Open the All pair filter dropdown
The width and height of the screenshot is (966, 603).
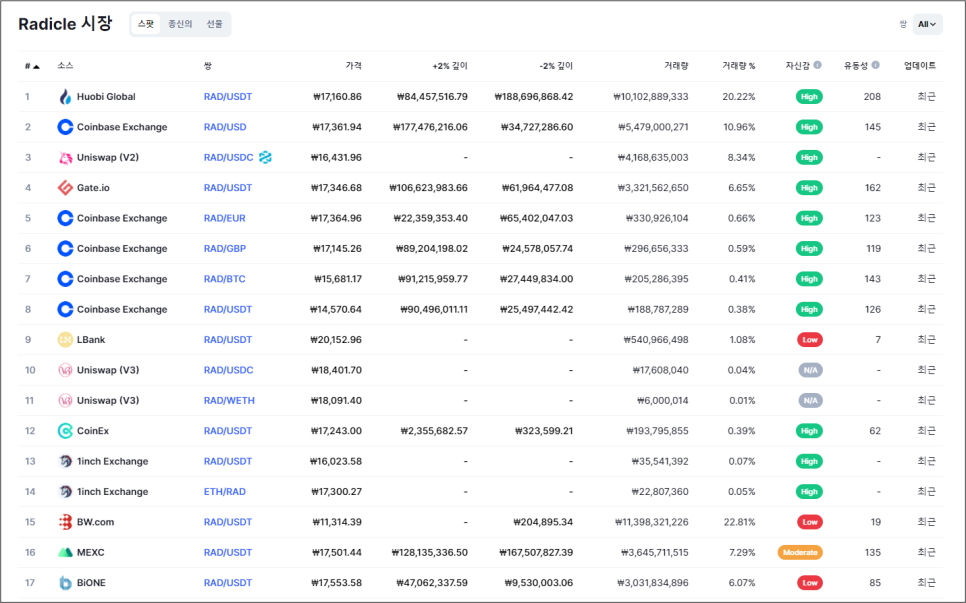pos(927,24)
